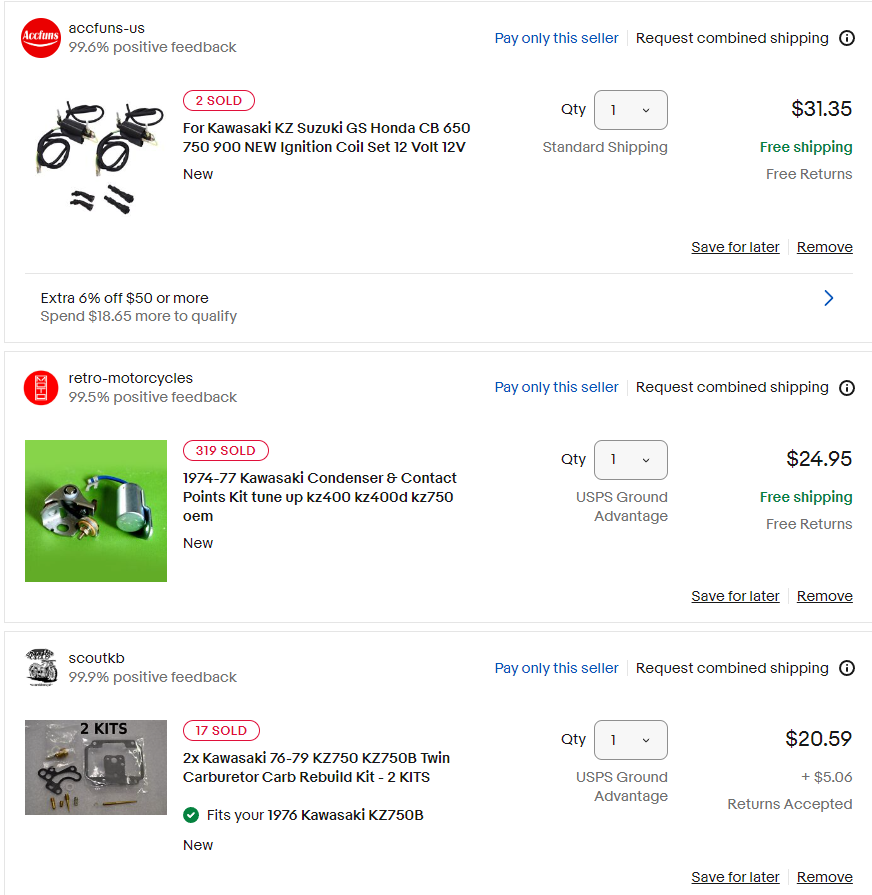872x895 pixels.
Task: Remove the Carburetor Rebuild Kit from cart
Action: coord(824,877)
